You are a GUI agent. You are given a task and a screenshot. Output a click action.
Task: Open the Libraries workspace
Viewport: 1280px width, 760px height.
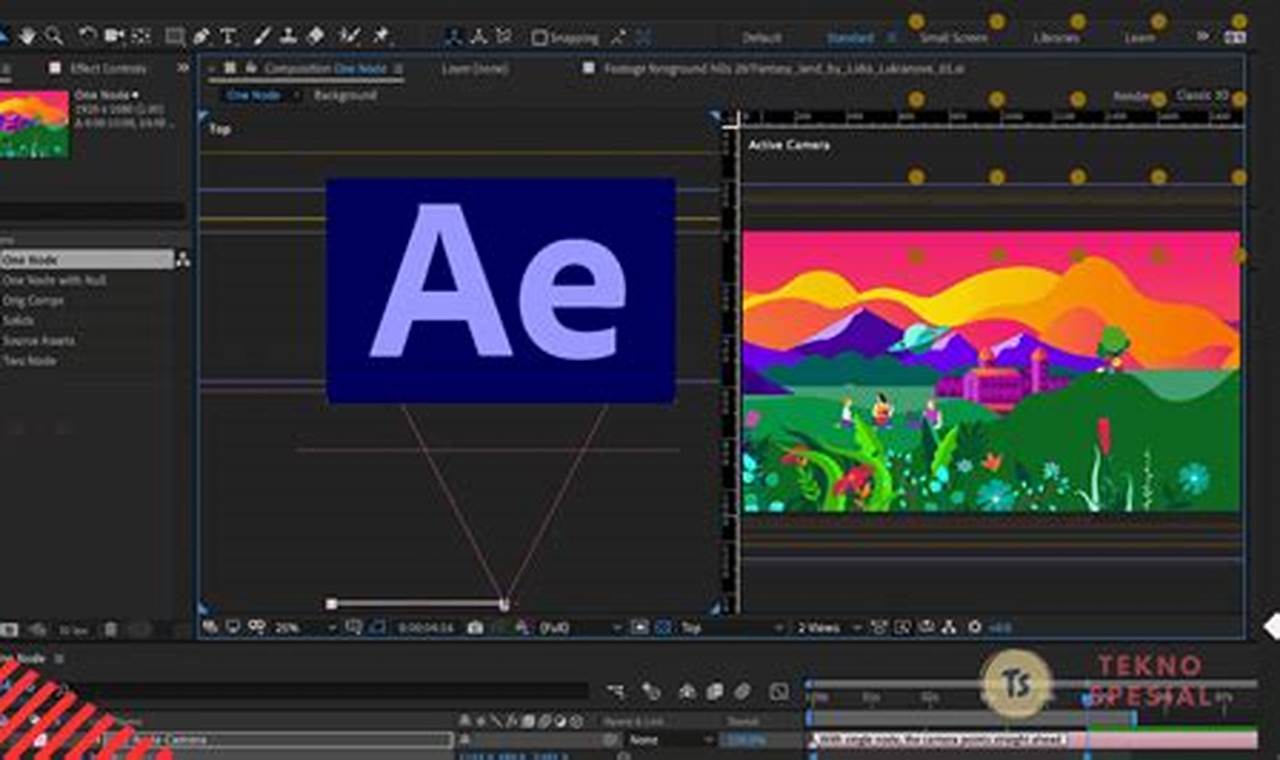point(1057,38)
